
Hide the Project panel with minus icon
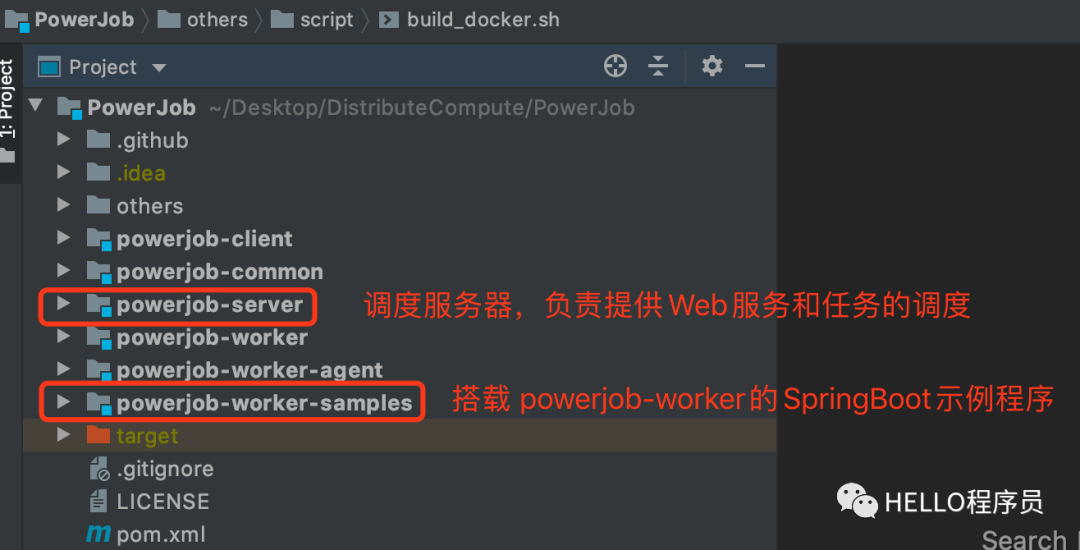pyautogui.click(x=755, y=66)
